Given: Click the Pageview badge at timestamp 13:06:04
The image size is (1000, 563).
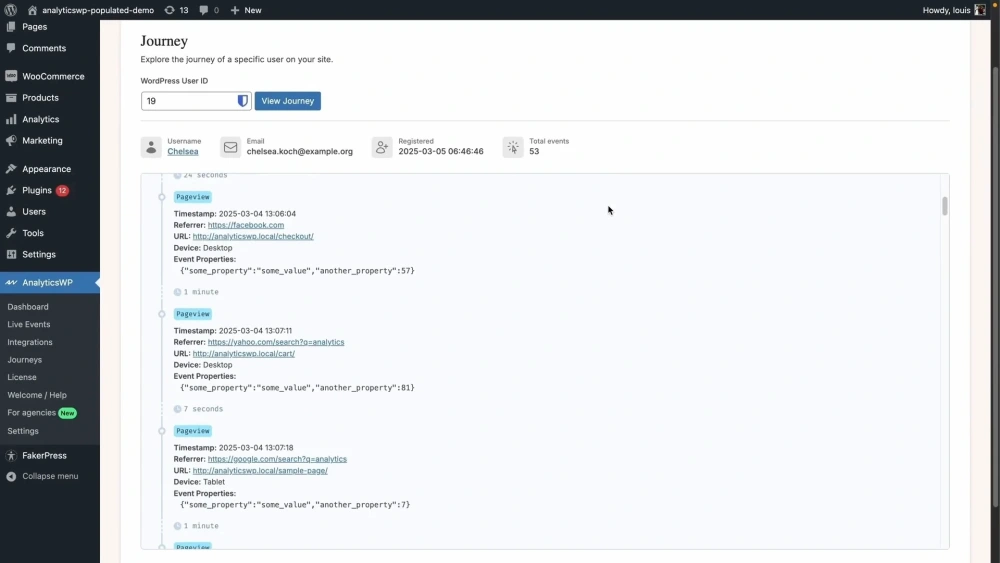Looking at the screenshot, I should pos(193,197).
